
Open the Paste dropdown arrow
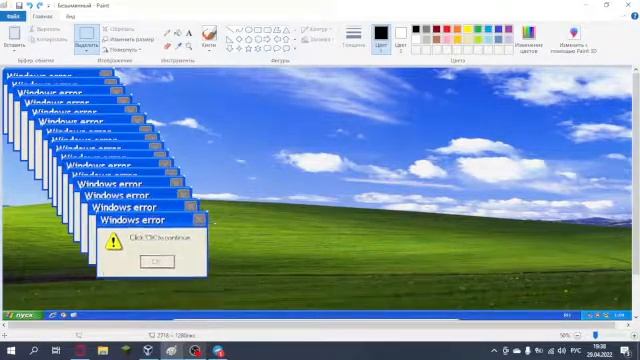point(14,51)
